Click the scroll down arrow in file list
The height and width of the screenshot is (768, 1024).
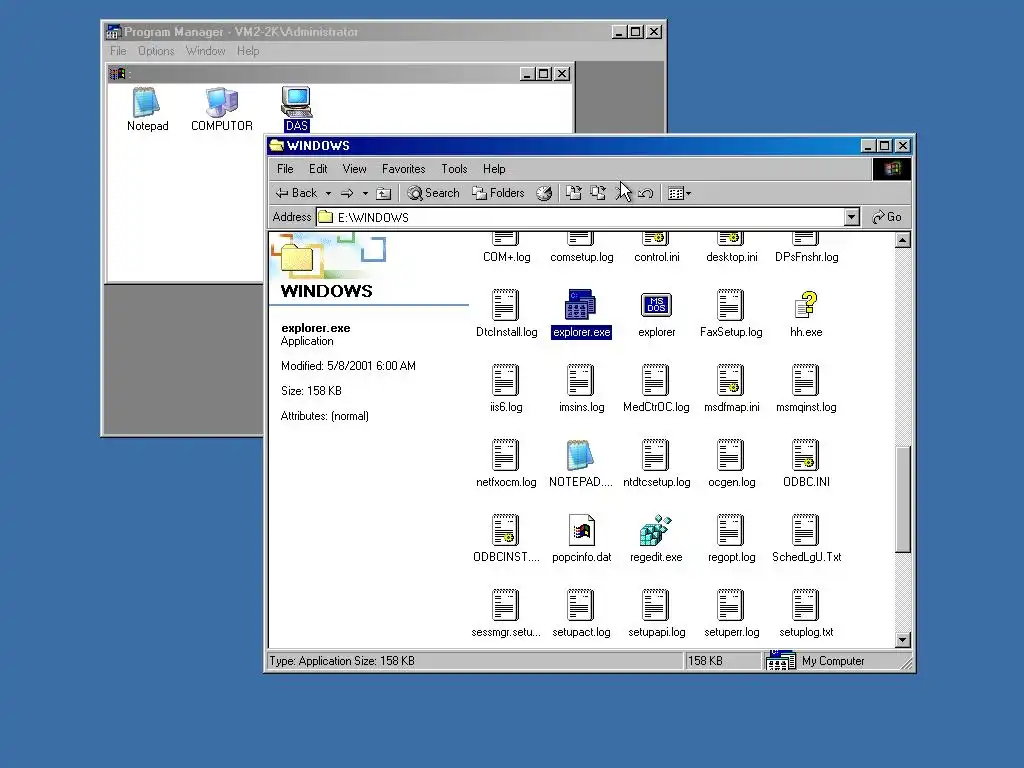903,640
